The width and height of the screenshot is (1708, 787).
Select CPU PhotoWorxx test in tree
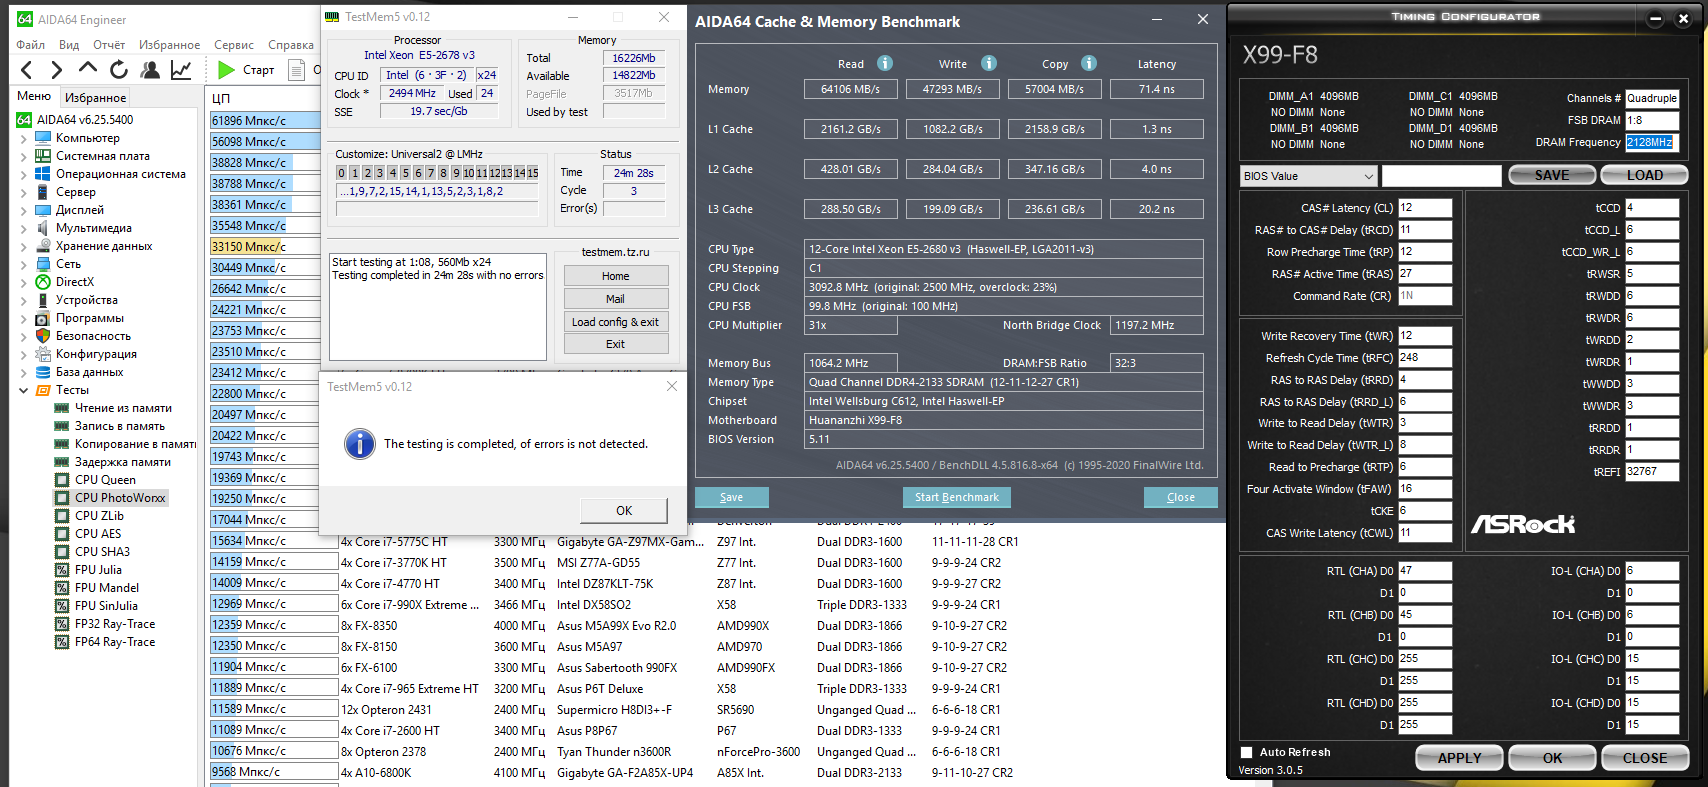120,498
